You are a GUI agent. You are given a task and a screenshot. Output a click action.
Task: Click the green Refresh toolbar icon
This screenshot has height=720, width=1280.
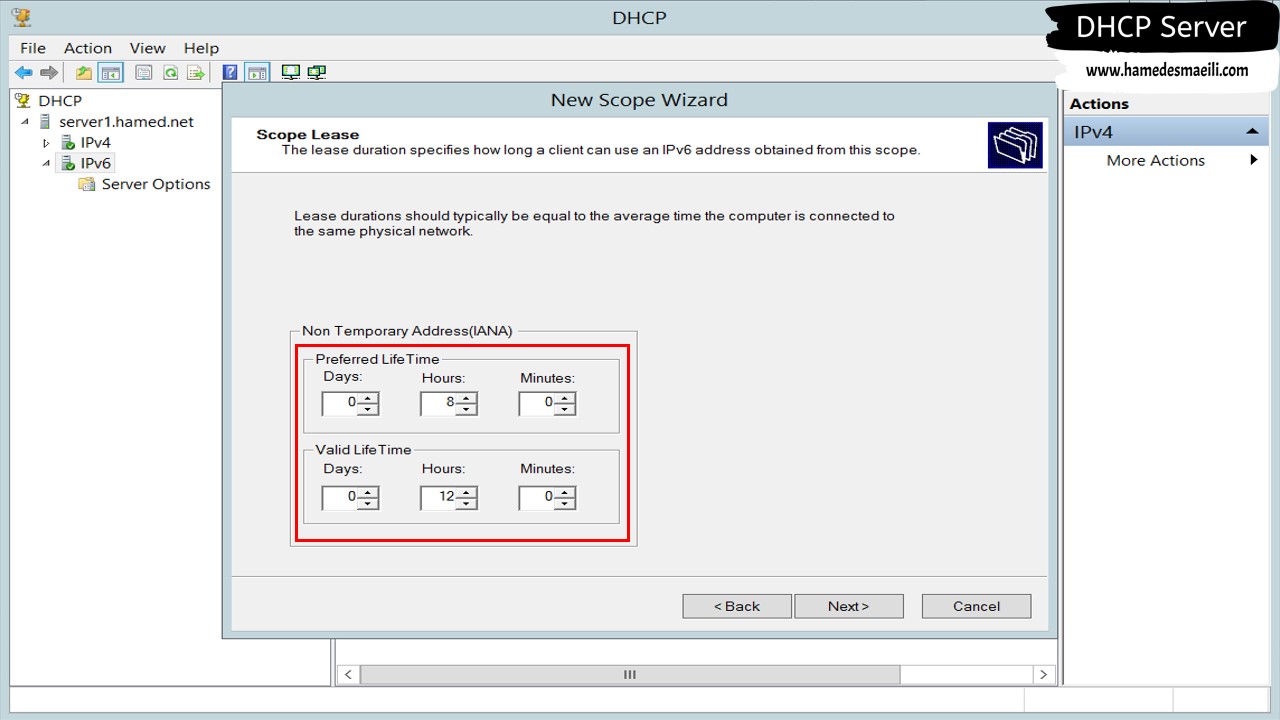170,73
